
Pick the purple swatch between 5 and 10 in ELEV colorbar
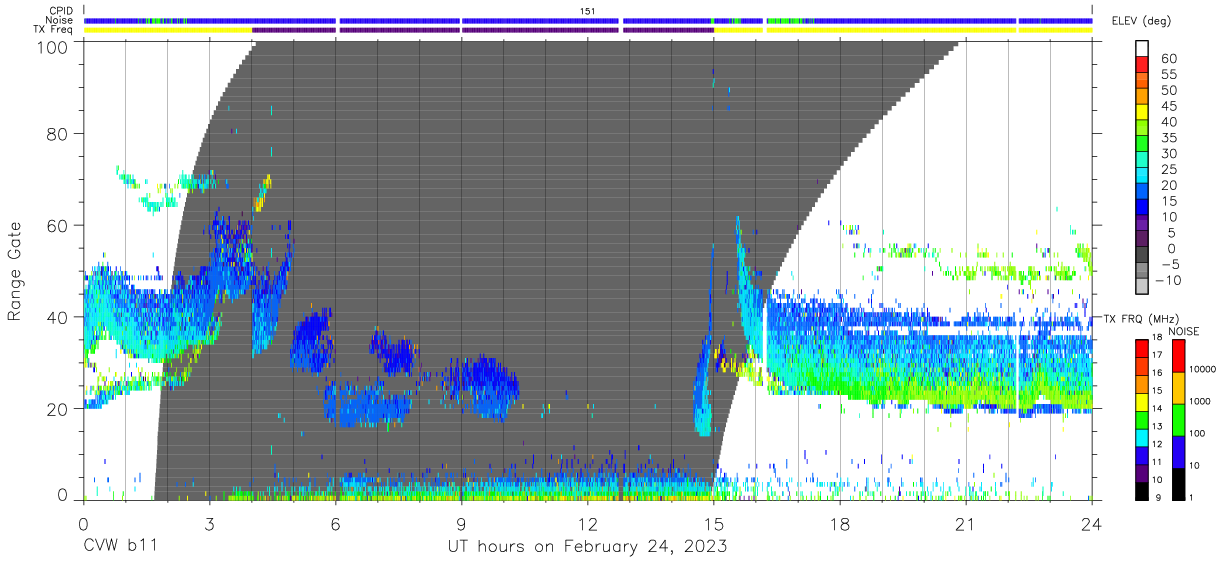1142,224
